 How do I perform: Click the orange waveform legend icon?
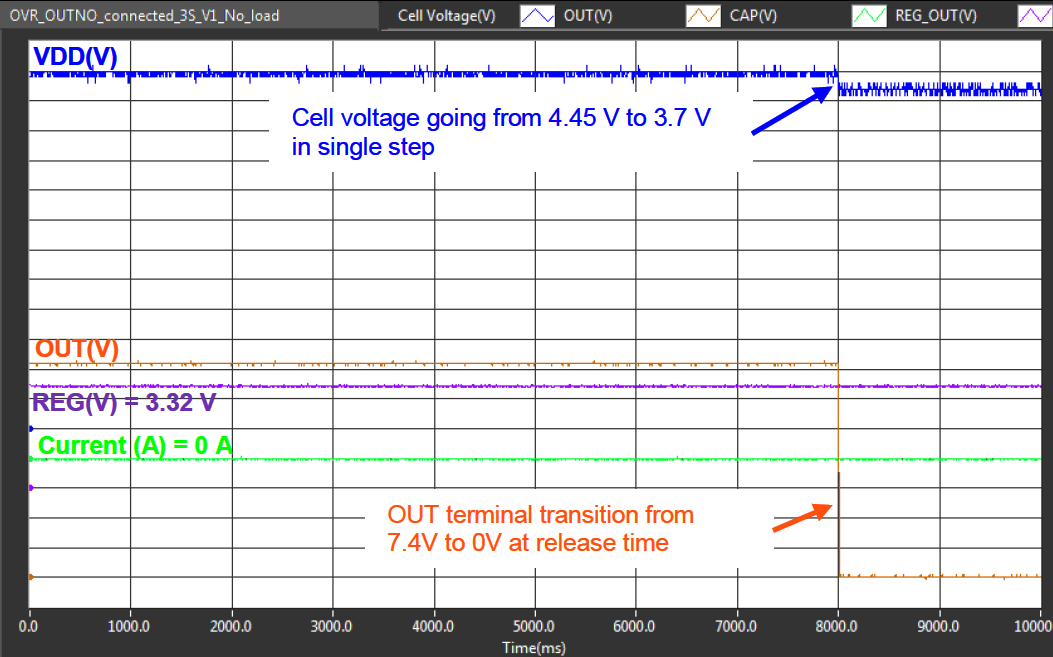pos(704,15)
